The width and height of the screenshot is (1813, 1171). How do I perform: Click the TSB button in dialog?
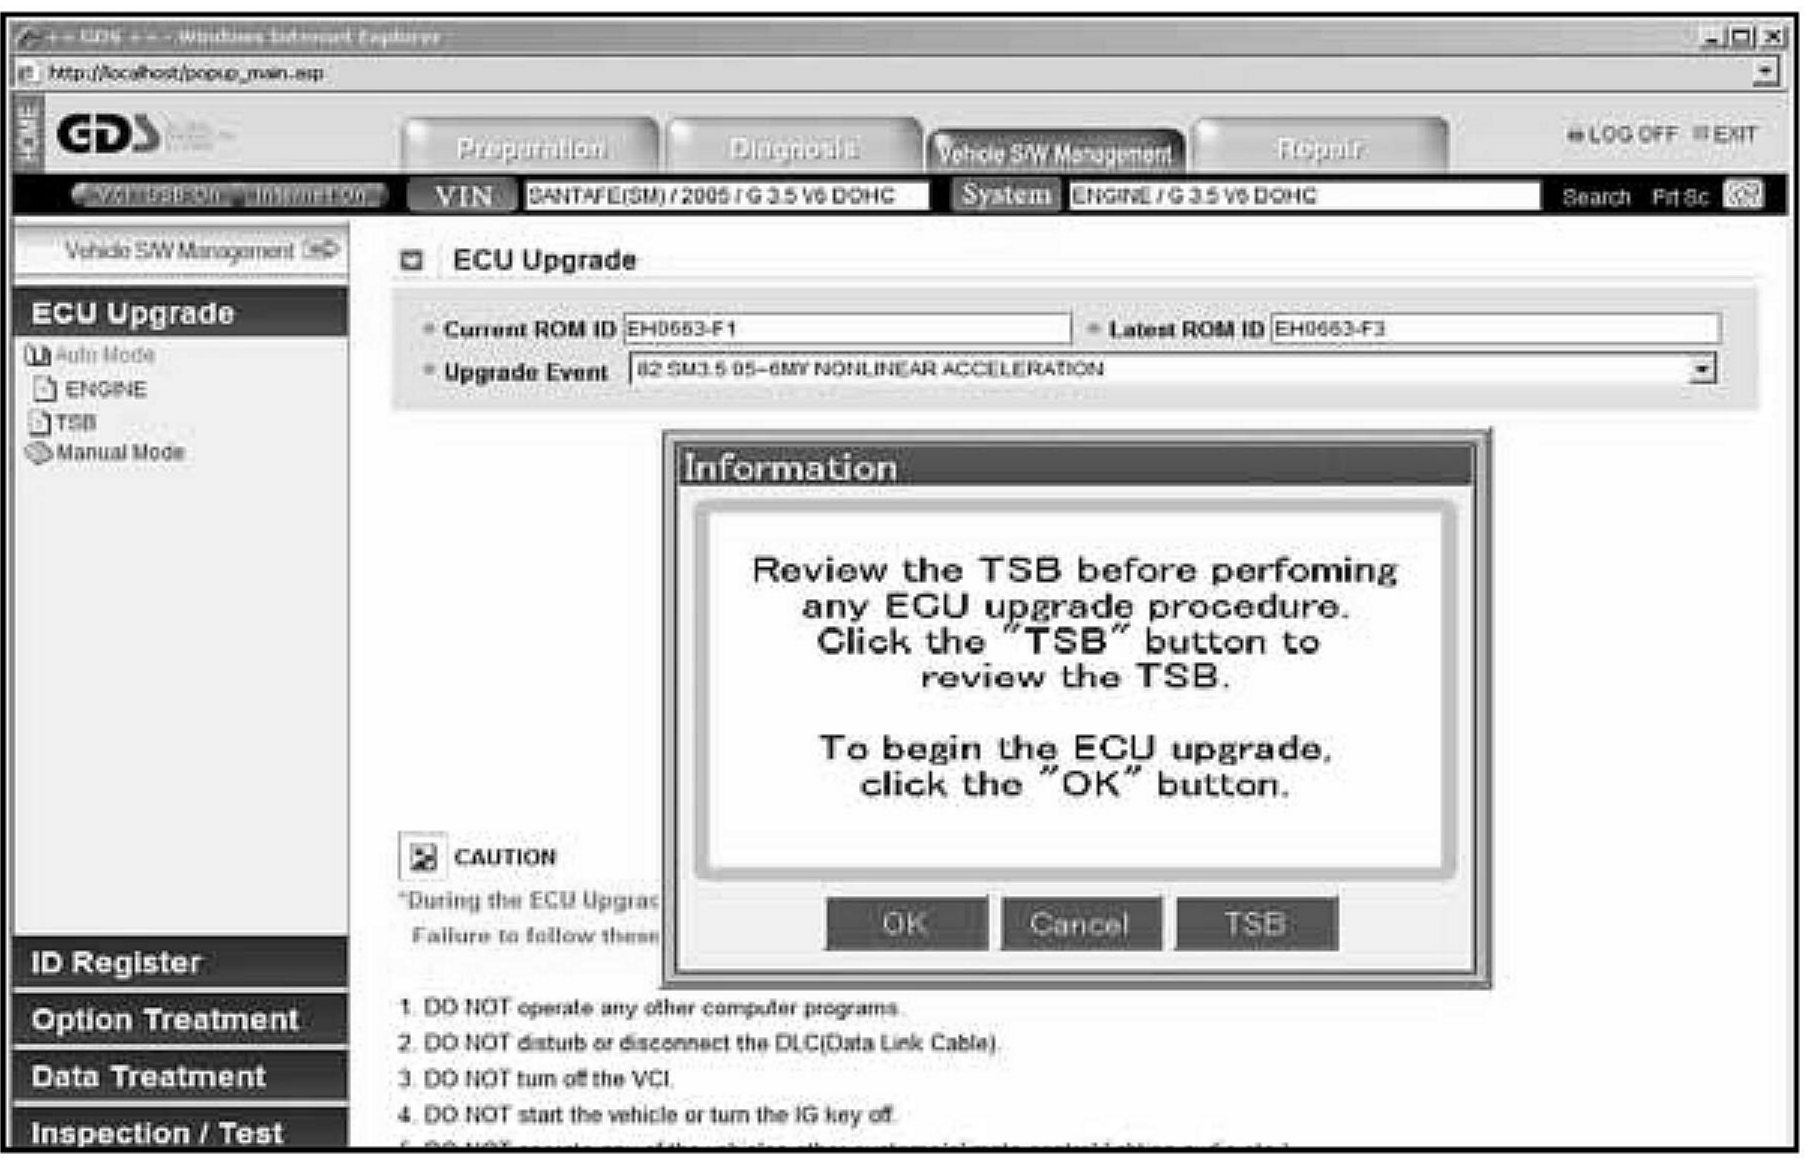pos(1256,923)
